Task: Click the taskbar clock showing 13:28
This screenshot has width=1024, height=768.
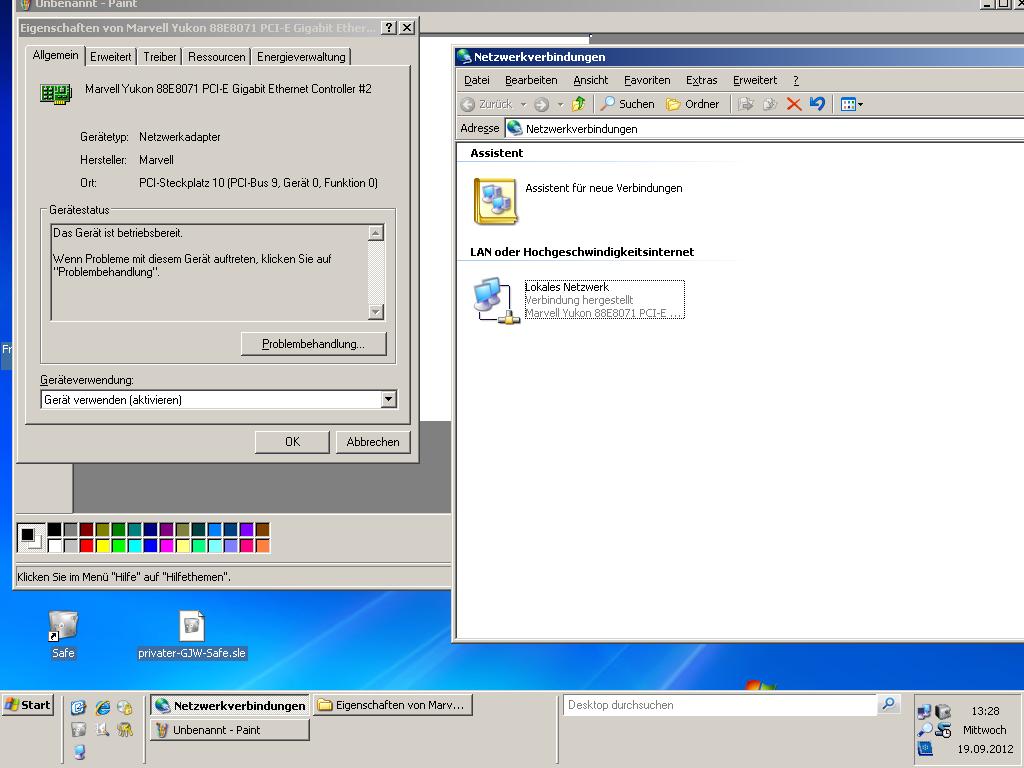Action: coord(985,711)
